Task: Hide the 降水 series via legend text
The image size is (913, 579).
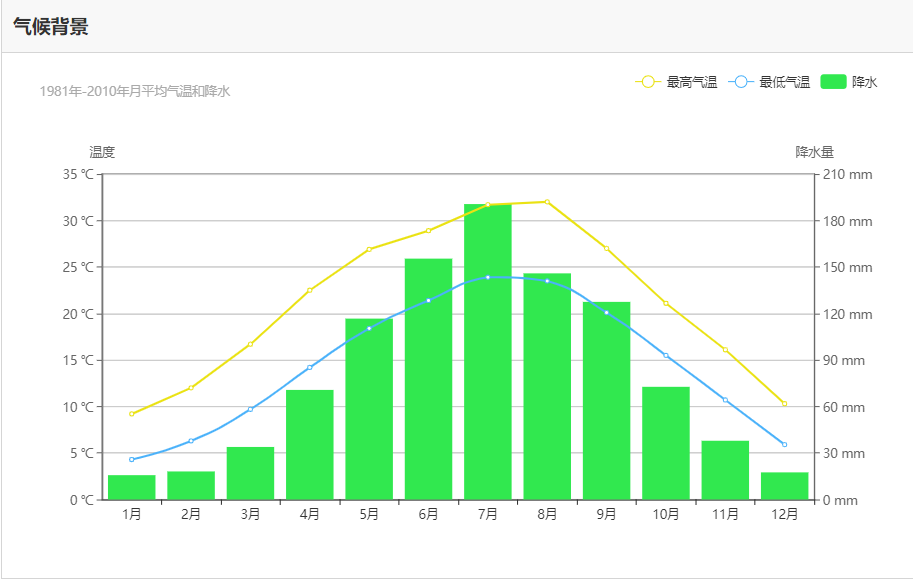Action: pyautogui.click(x=865, y=82)
